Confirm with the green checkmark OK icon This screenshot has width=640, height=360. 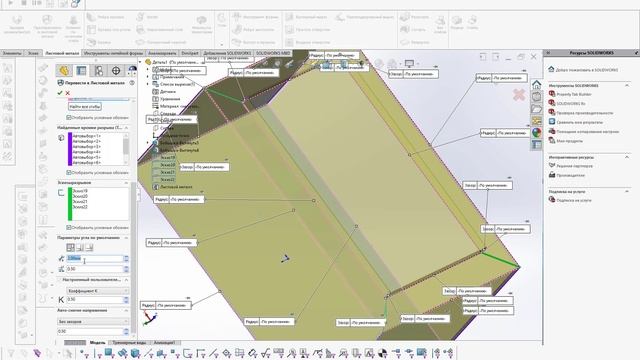pyautogui.click(x=60, y=93)
